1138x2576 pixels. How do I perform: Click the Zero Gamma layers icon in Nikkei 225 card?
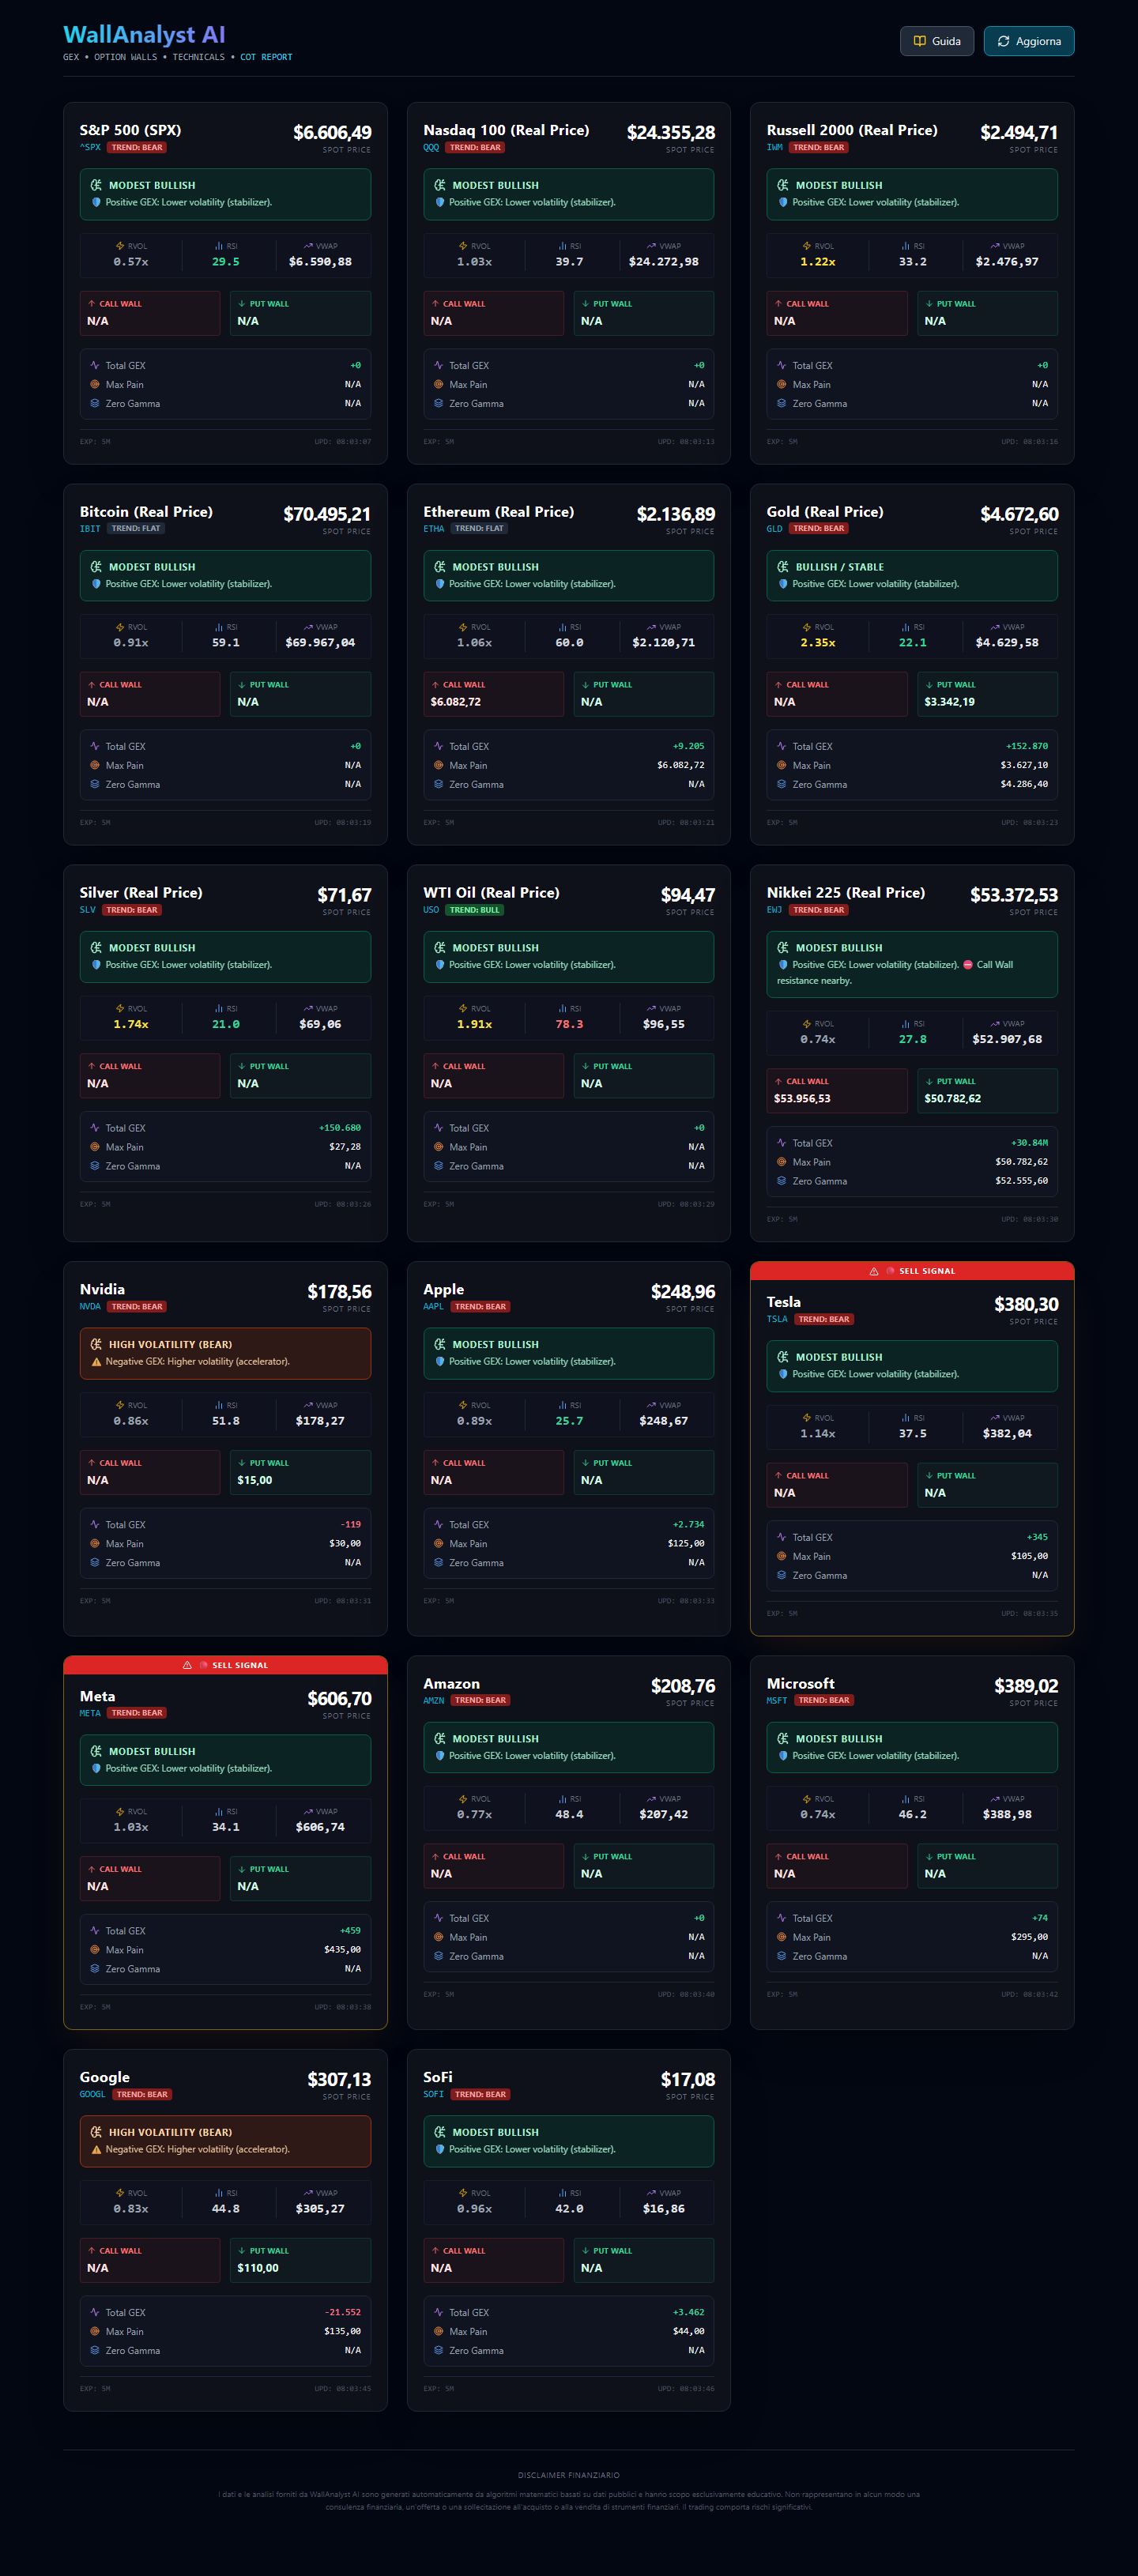tap(781, 1181)
